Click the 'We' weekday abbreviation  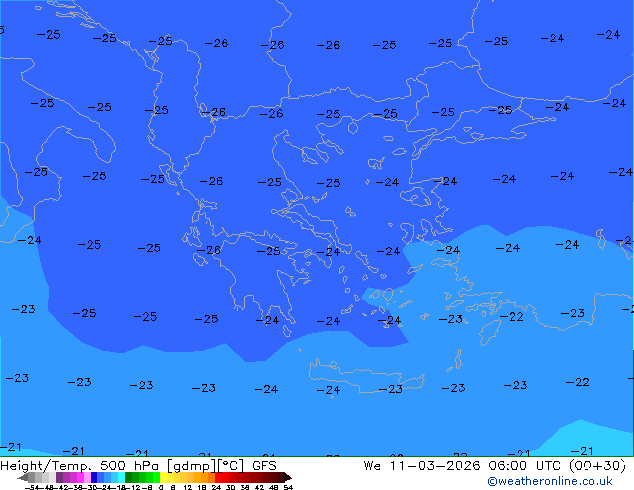(x=372, y=466)
